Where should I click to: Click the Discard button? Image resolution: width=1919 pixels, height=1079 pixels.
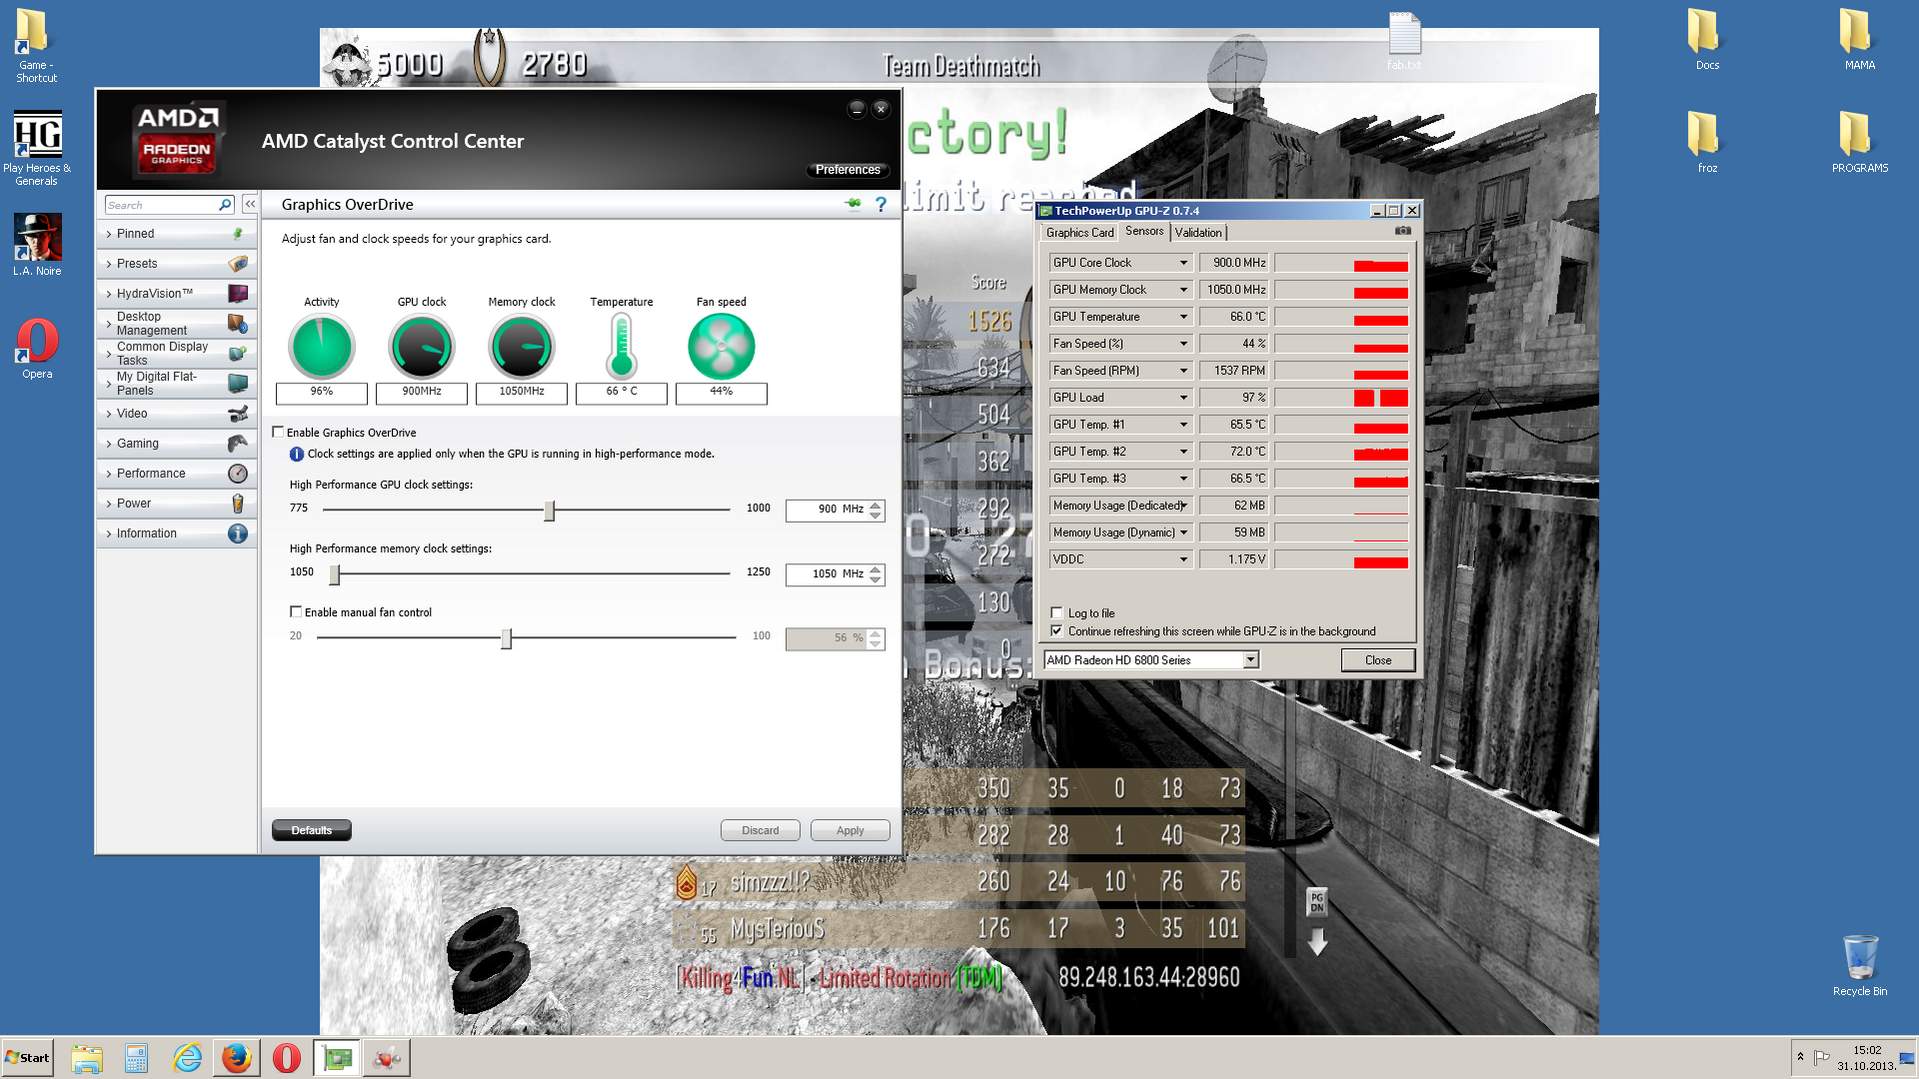pos(760,831)
